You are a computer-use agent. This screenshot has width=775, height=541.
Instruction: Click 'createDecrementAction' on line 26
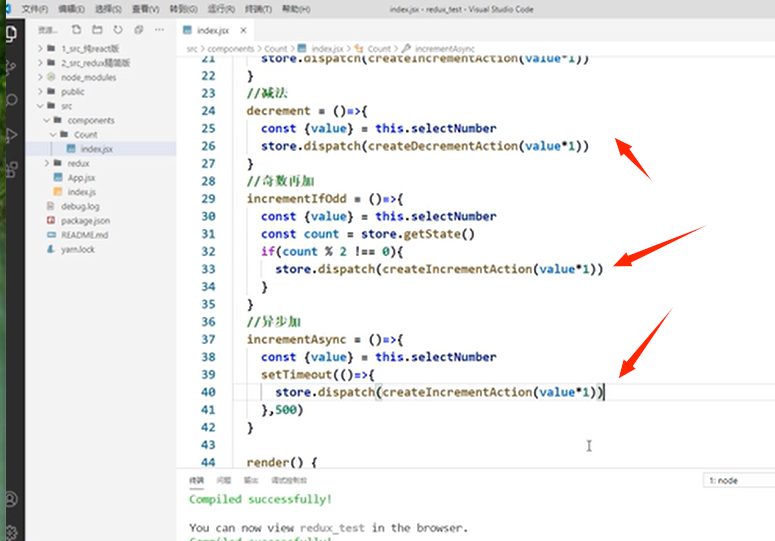[x=442, y=146]
